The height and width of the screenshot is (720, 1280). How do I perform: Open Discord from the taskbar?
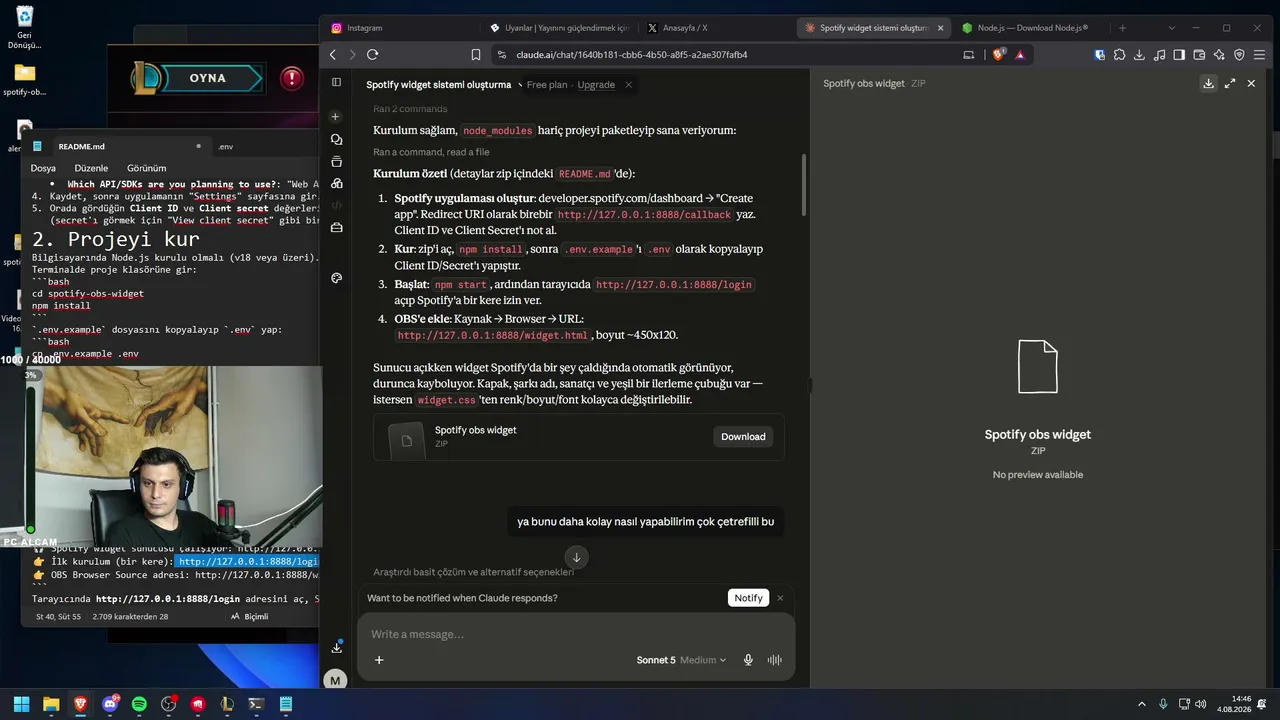pyautogui.click(x=110, y=704)
